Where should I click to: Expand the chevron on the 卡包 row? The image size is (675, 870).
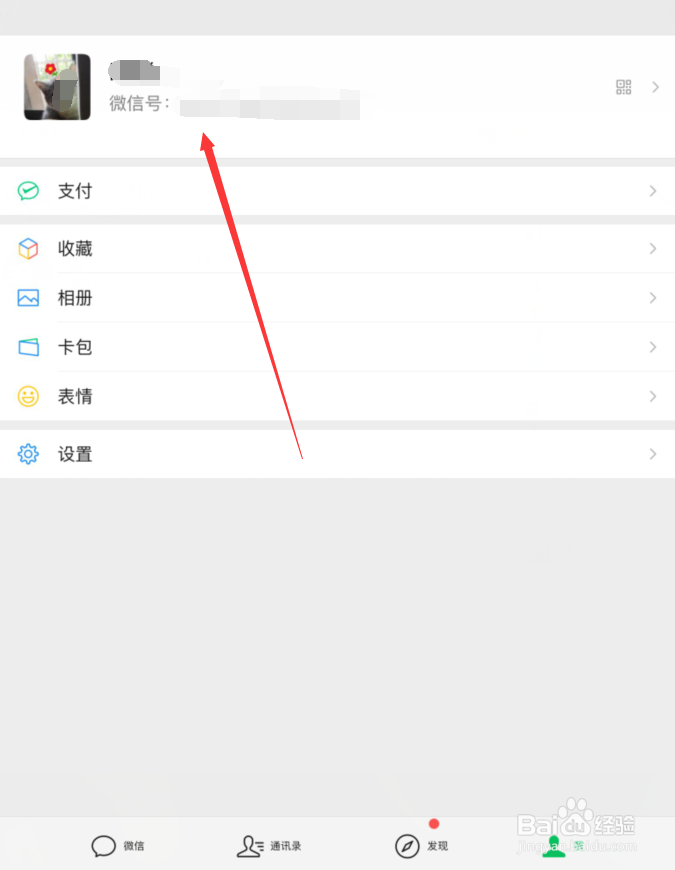tap(653, 347)
